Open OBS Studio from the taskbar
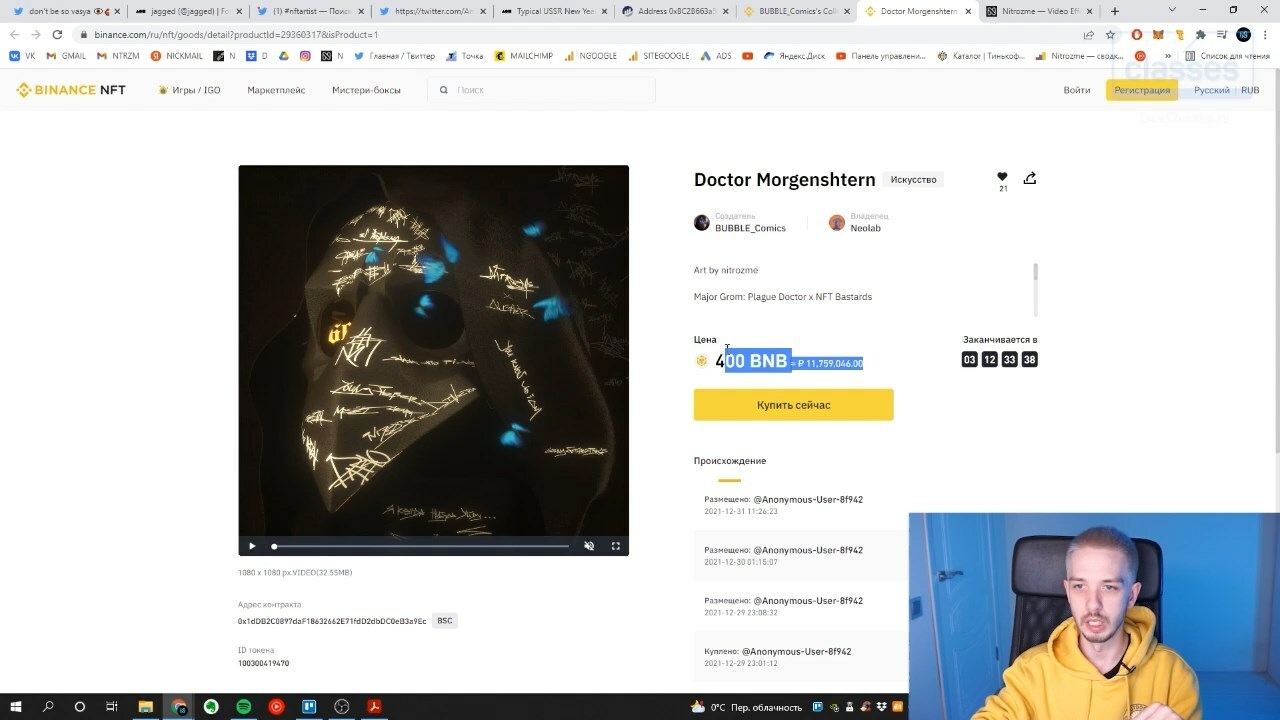Image resolution: width=1280 pixels, height=720 pixels. point(341,706)
